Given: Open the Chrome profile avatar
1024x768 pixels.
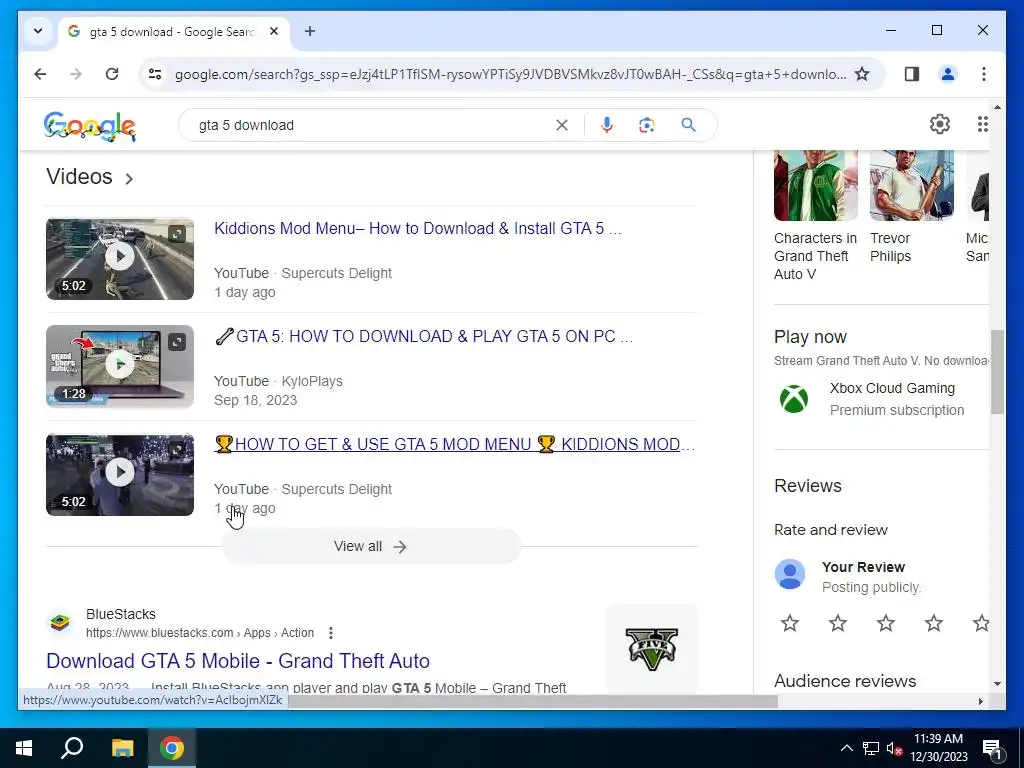Looking at the screenshot, I should pos(948,74).
